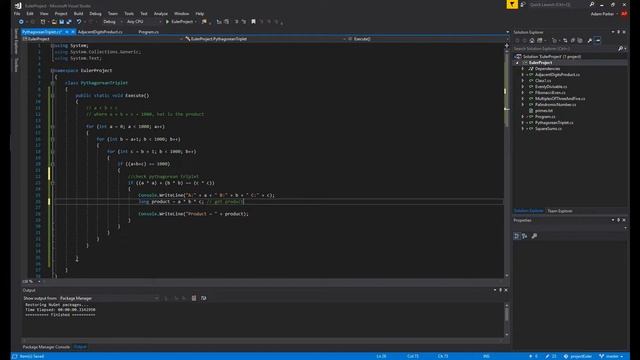Toggle the Preview Selected Items icon
640x360 pixels.
click(x=598, y=40)
